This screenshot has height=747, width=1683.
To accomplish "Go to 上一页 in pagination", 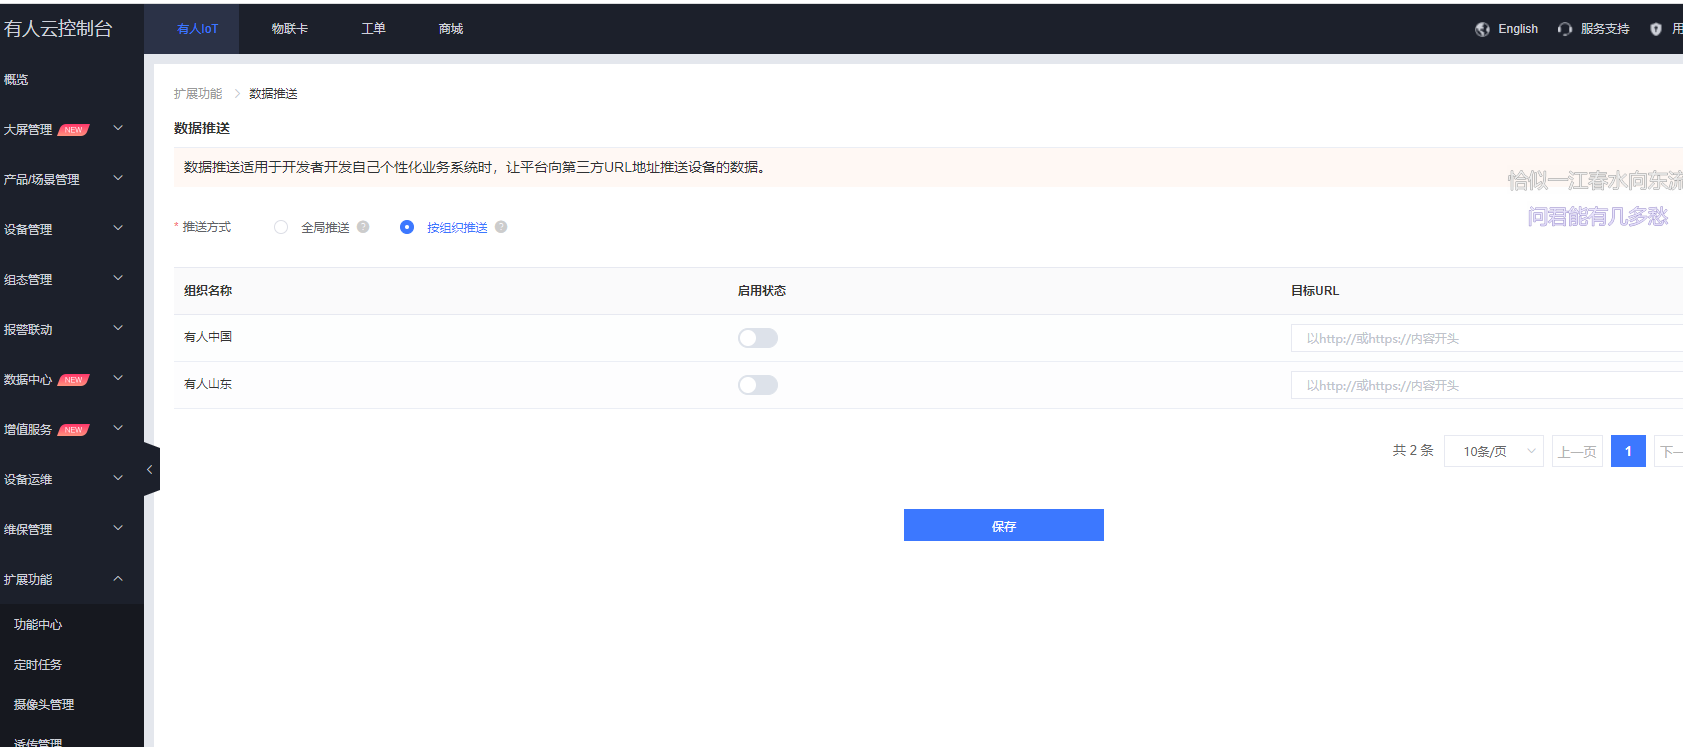I will point(1577,451).
